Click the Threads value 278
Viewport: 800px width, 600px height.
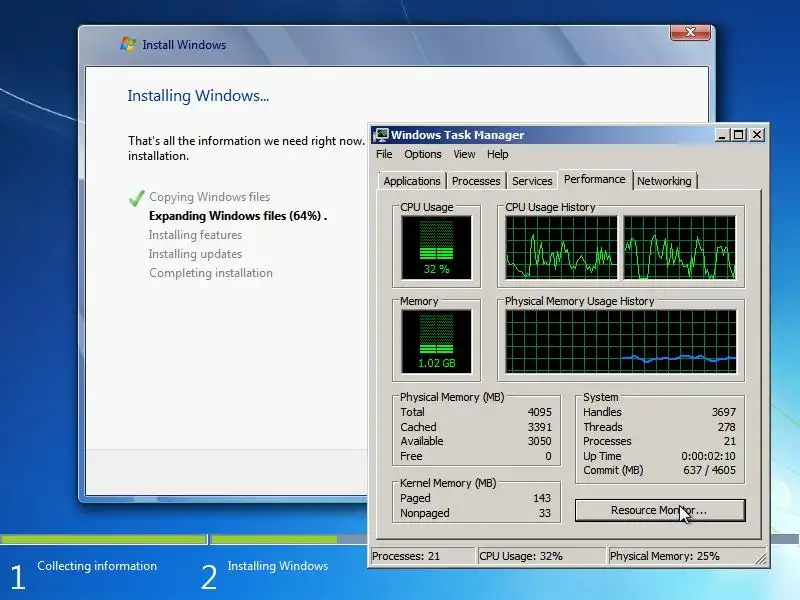[727, 427]
